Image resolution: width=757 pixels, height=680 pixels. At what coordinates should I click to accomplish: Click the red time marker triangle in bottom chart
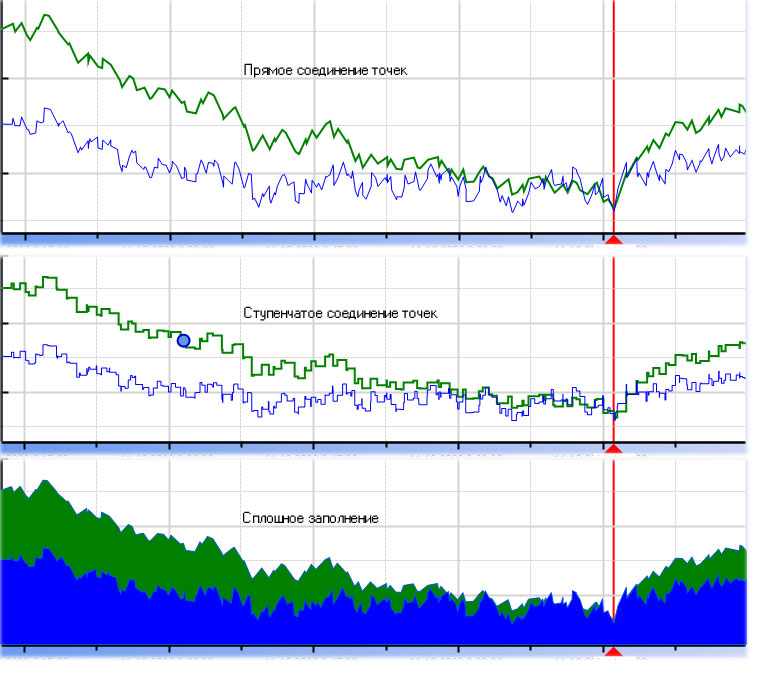pyautogui.click(x=614, y=652)
